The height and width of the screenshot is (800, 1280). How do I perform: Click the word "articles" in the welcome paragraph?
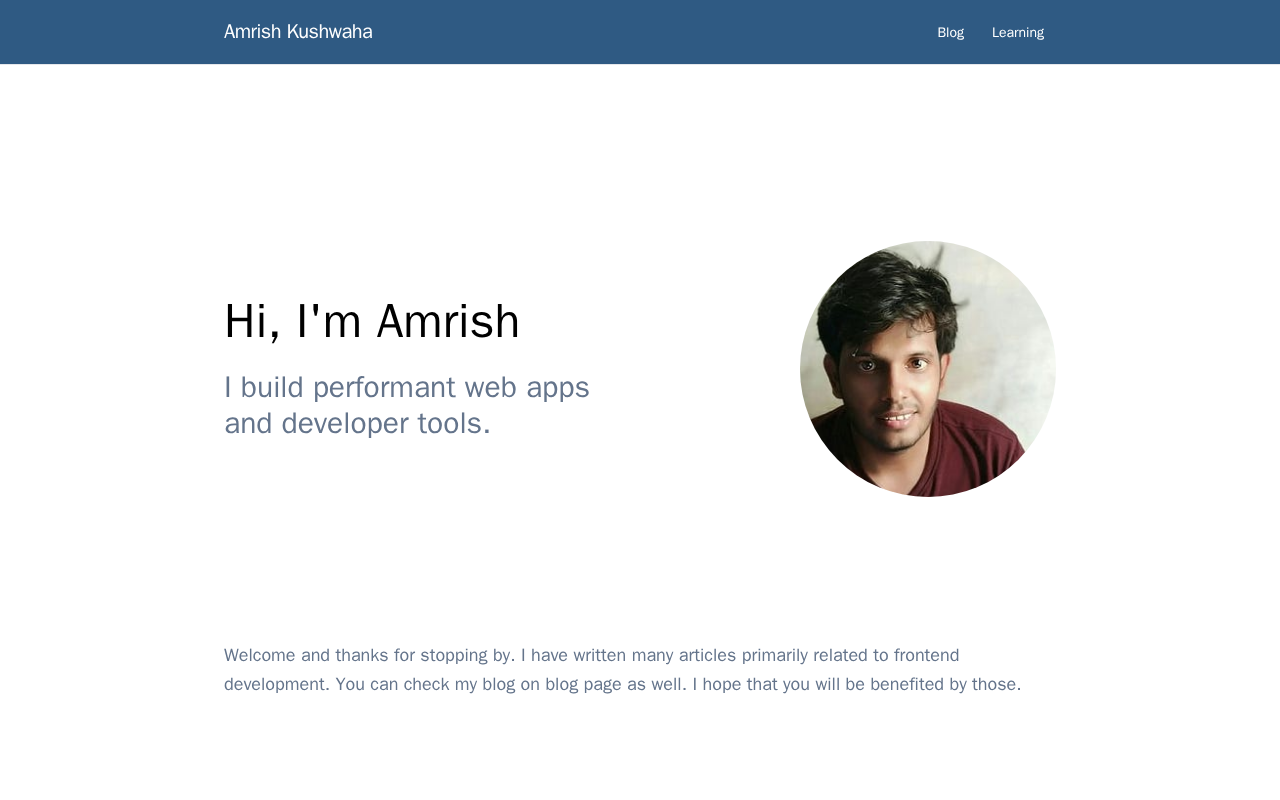pos(707,656)
